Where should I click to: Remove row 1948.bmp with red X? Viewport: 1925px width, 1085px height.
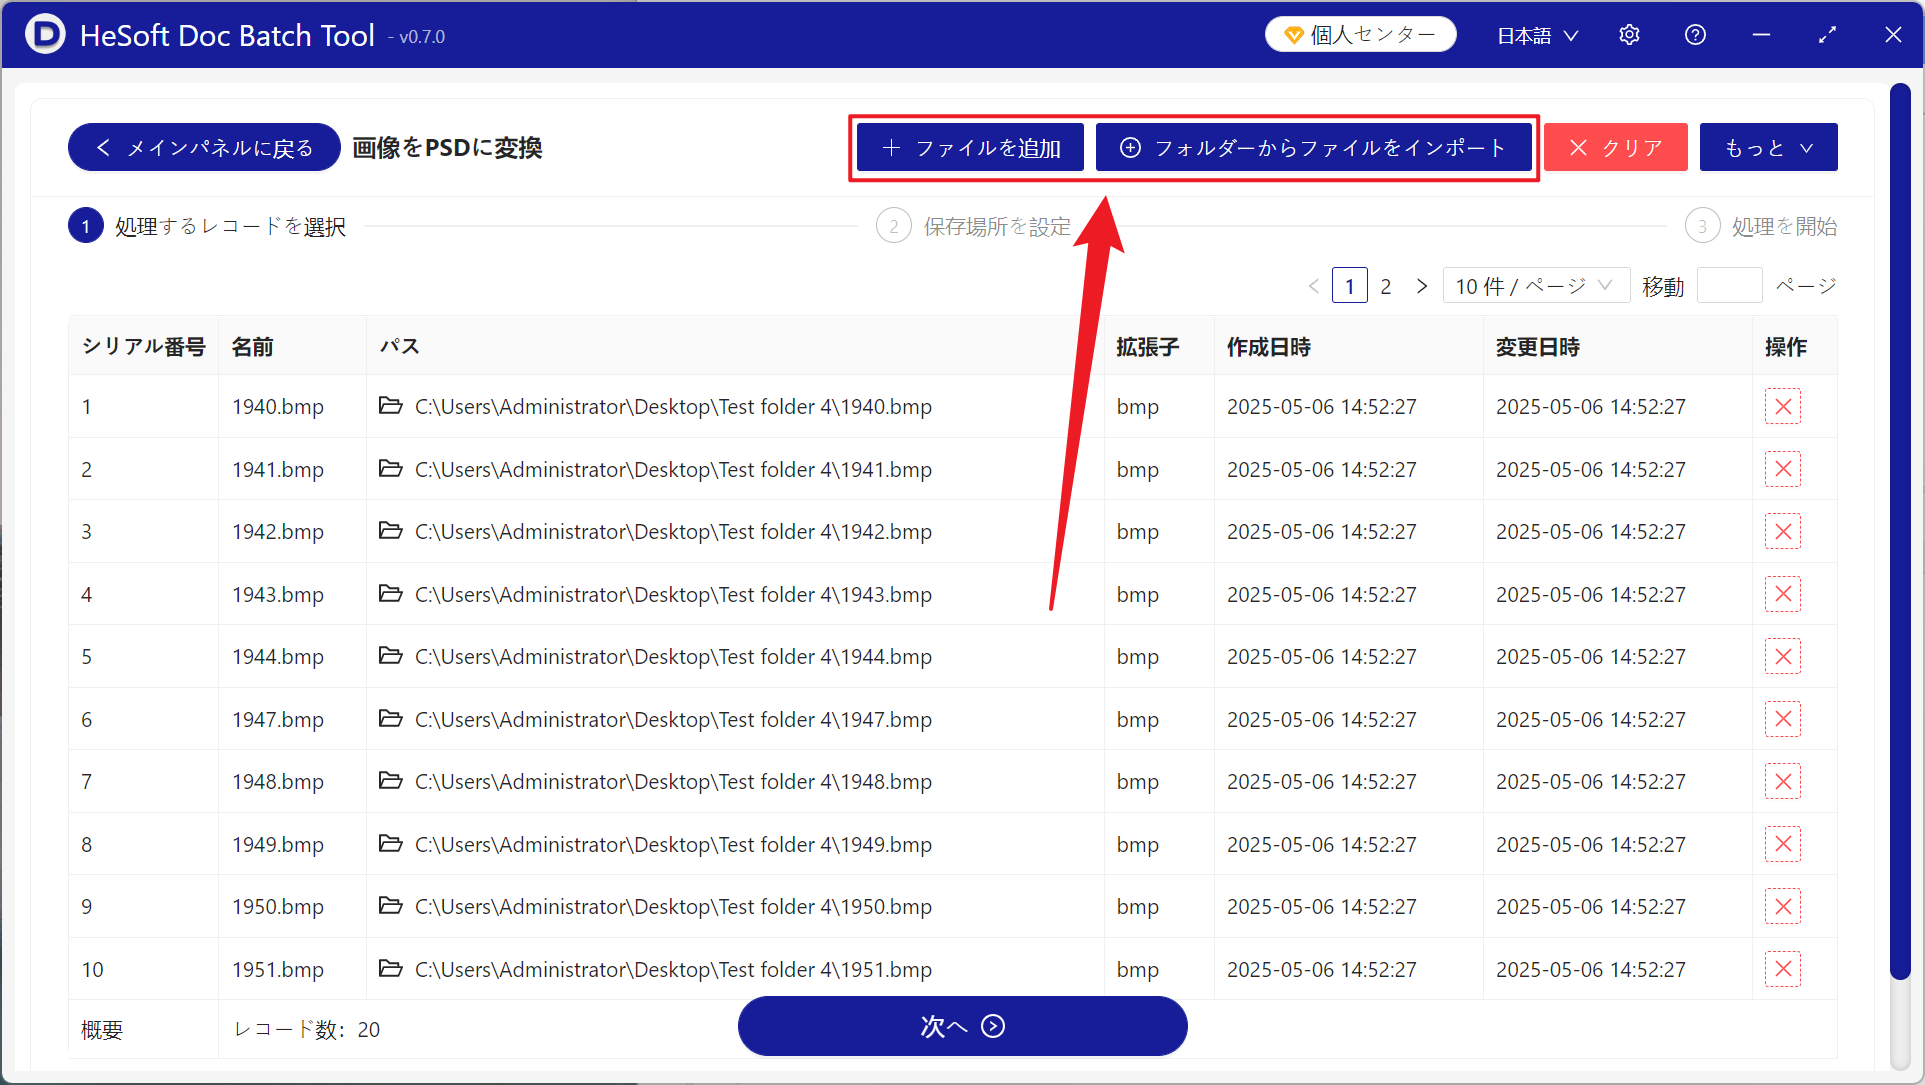(1783, 781)
